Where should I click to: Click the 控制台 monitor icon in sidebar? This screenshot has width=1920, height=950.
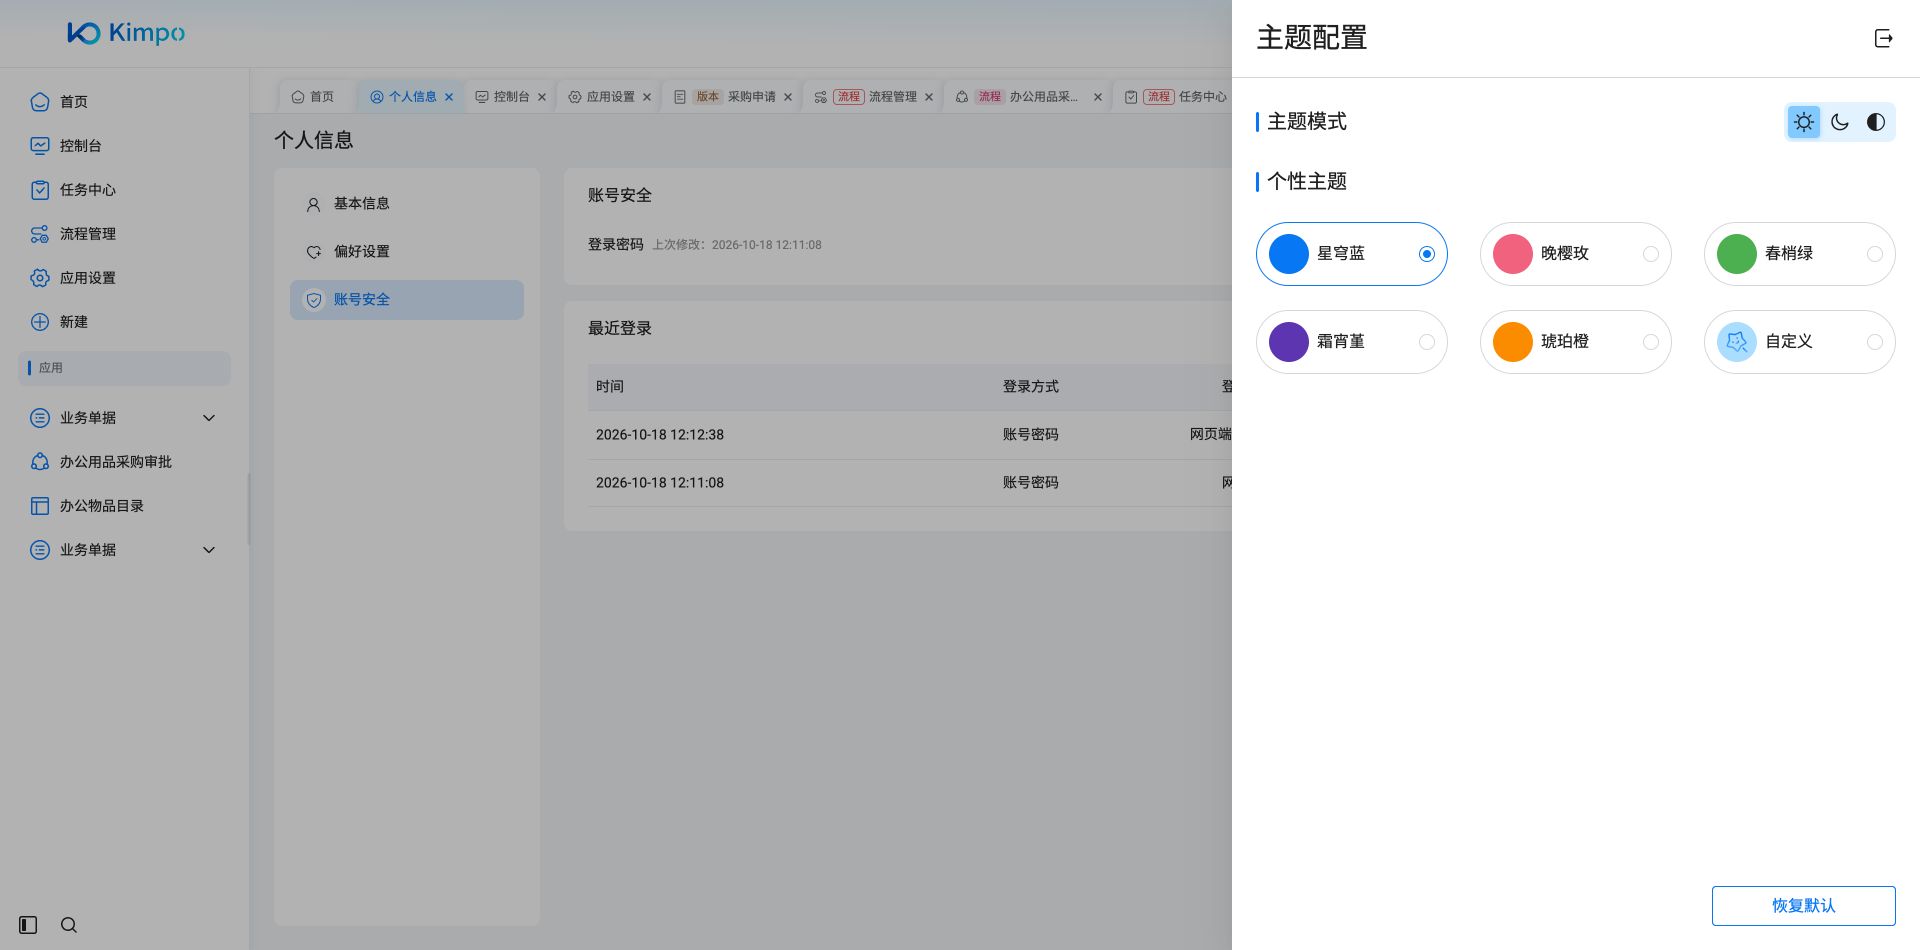point(40,146)
